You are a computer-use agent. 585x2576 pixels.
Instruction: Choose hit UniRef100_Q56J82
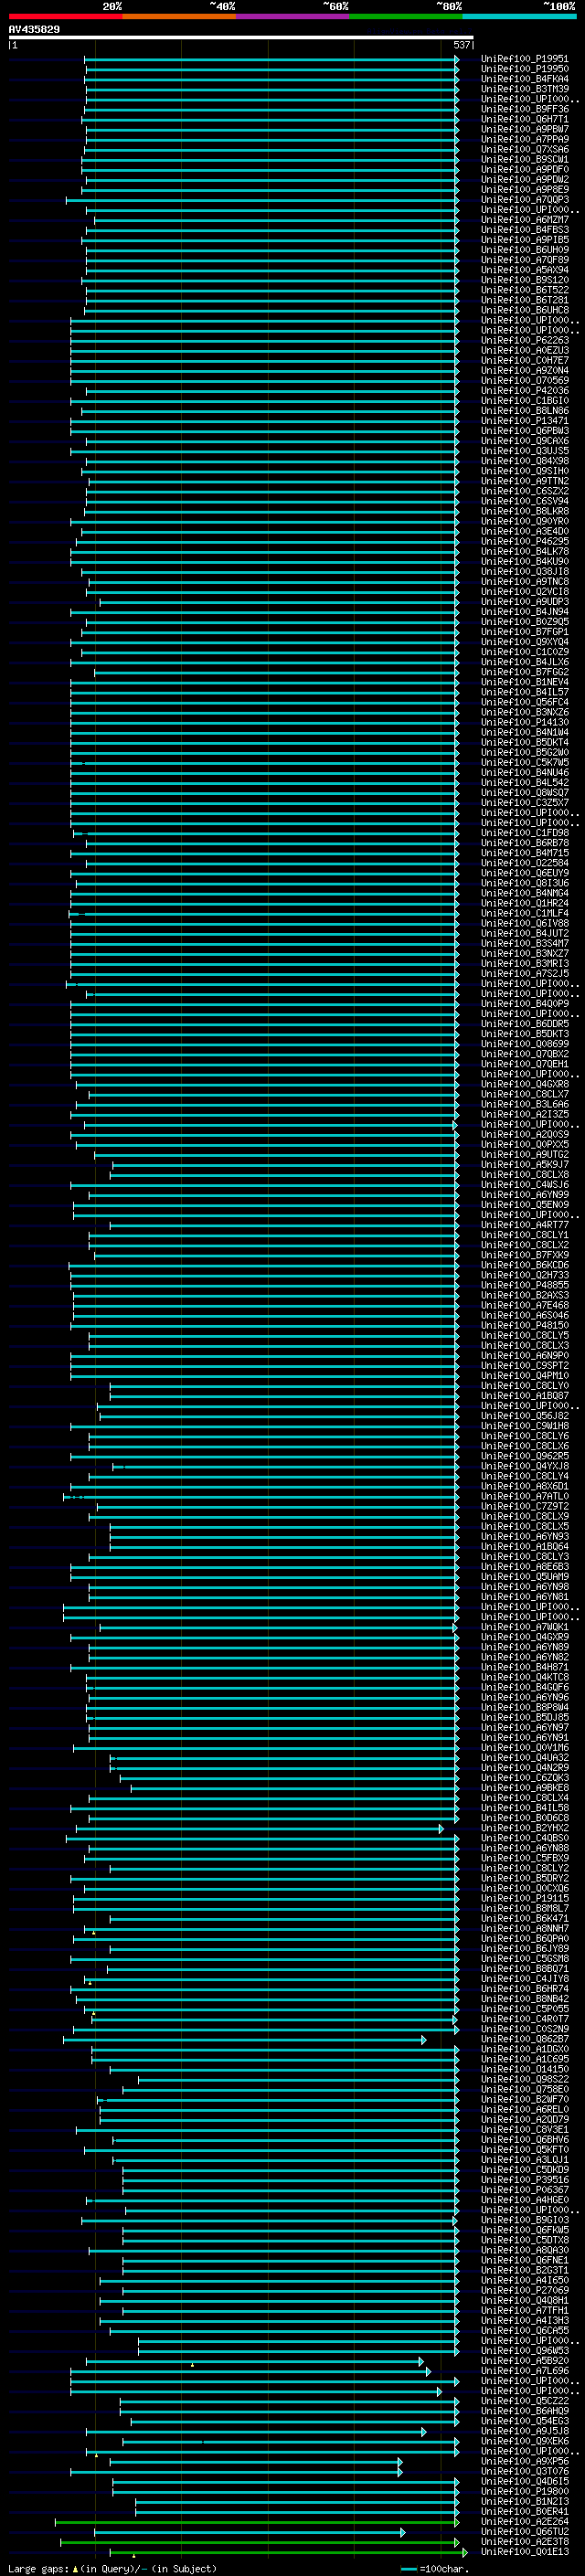click(x=524, y=1416)
